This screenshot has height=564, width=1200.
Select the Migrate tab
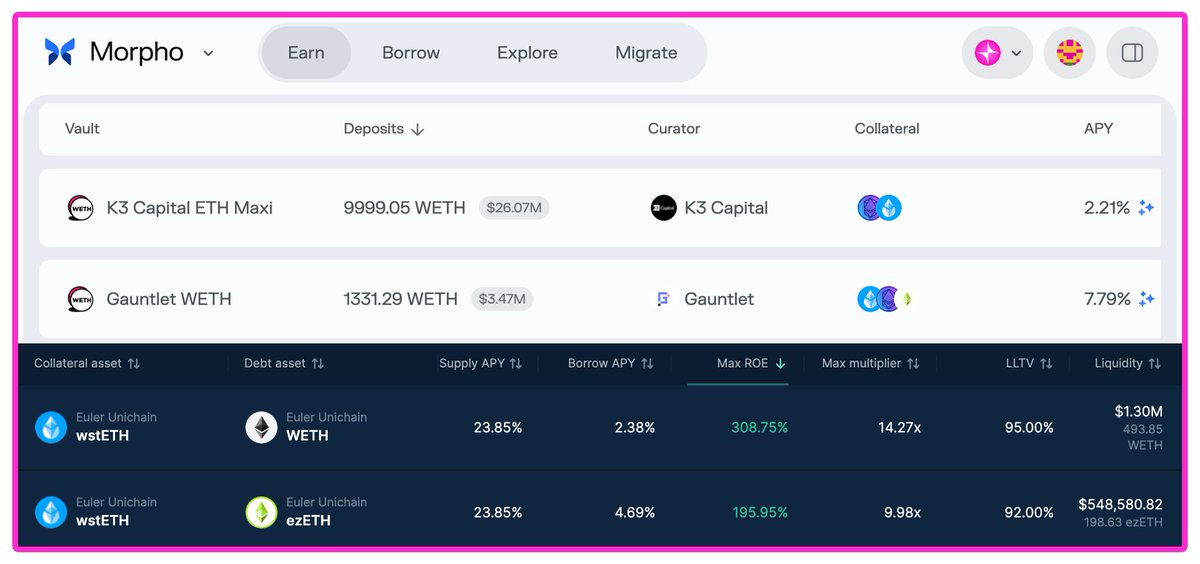646,53
